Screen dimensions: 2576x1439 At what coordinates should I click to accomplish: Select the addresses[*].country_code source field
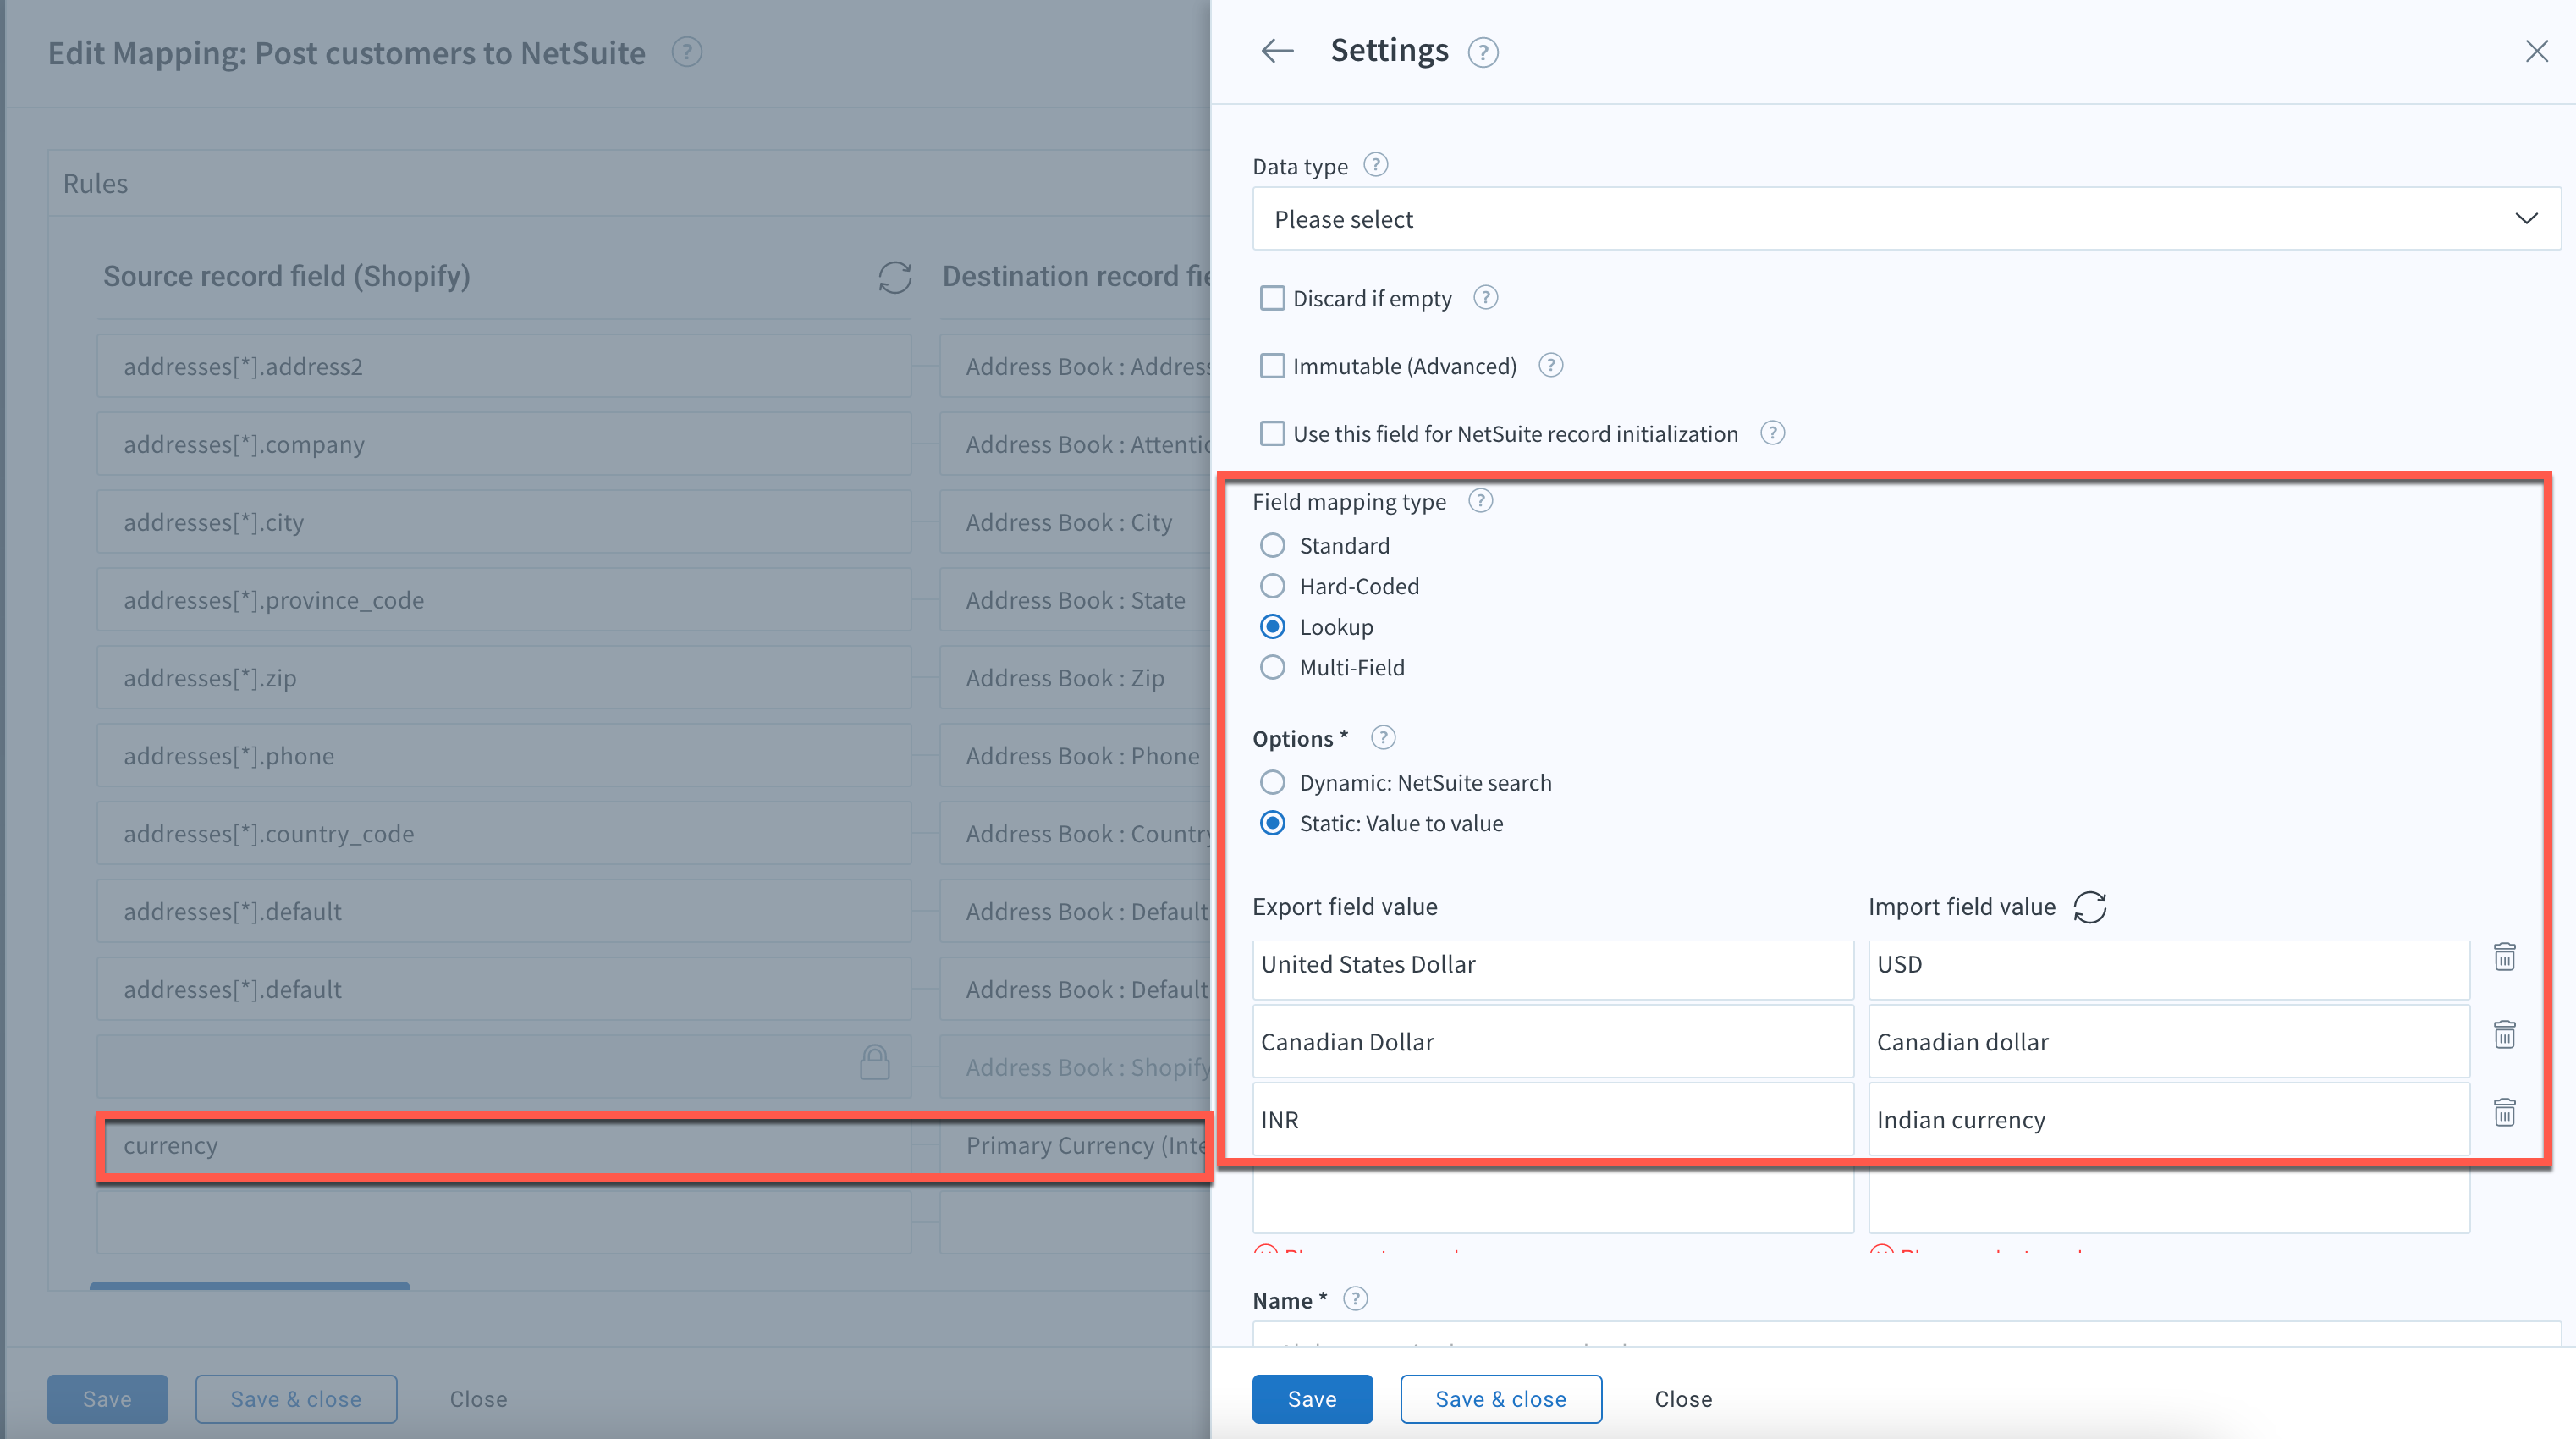(x=504, y=834)
